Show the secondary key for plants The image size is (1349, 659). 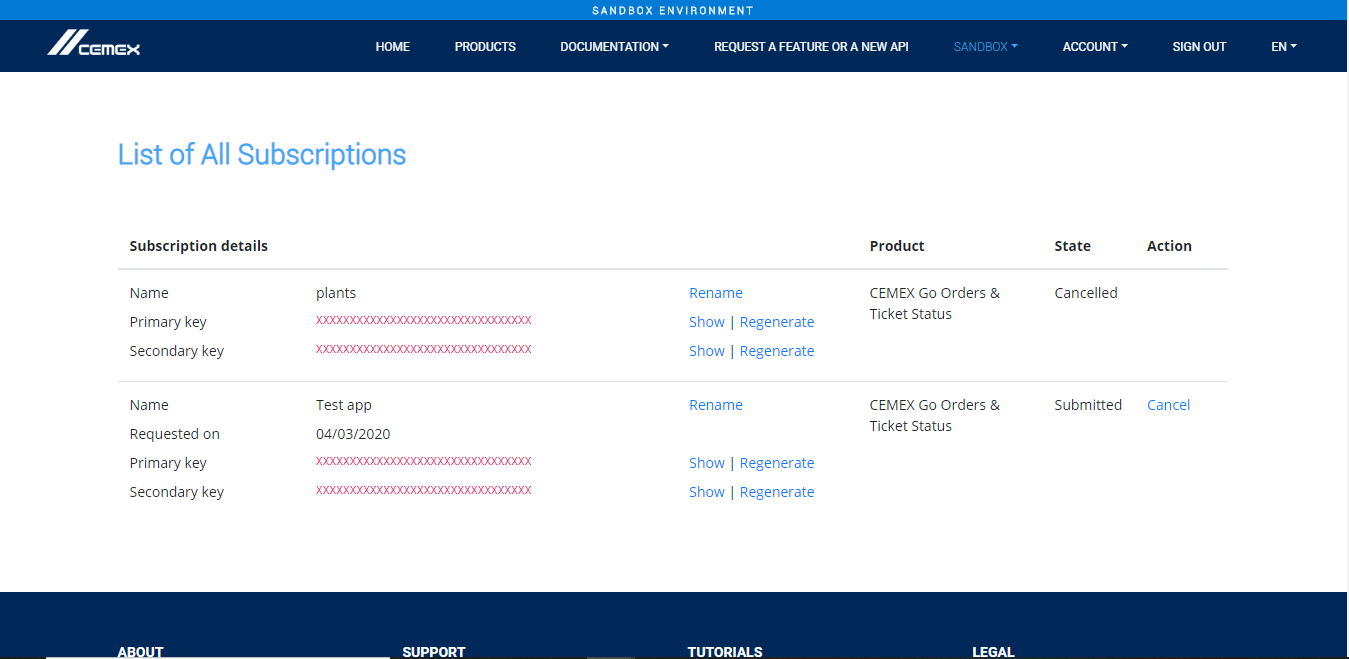pyautogui.click(x=706, y=351)
